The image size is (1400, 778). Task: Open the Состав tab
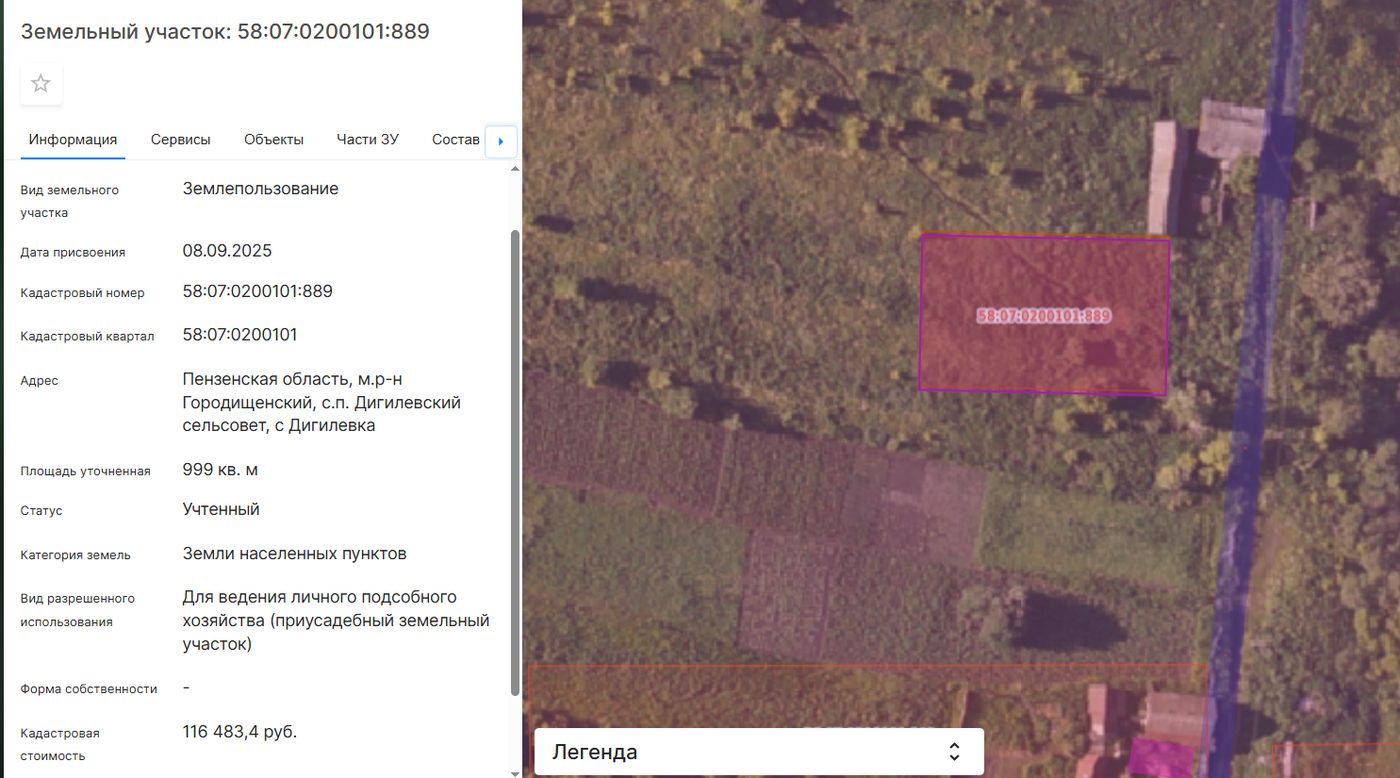point(456,140)
